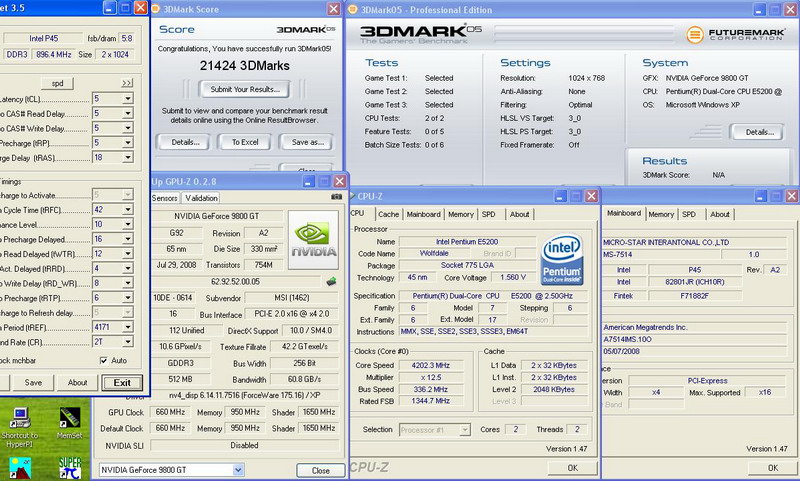Open Memory tab in left CPU-Z window
800x481 pixels.
pyautogui.click(x=461, y=214)
